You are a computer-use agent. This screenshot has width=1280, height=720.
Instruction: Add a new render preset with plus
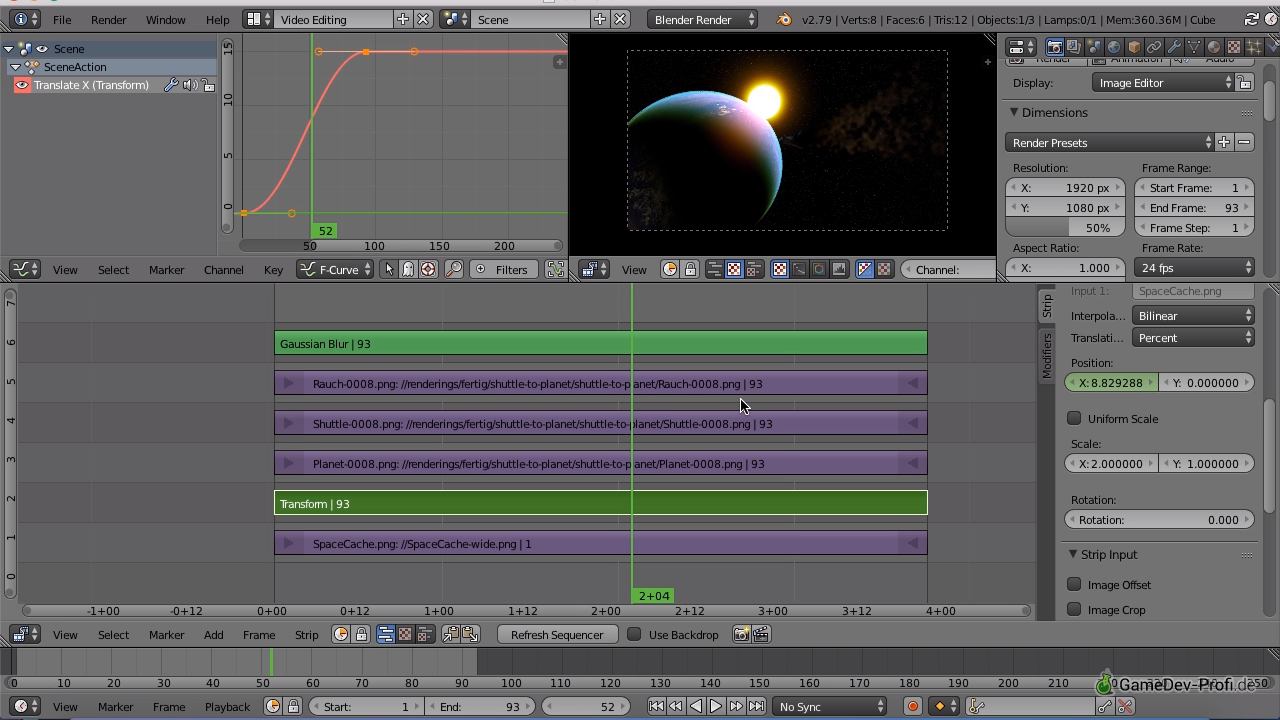click(1224, 142)
